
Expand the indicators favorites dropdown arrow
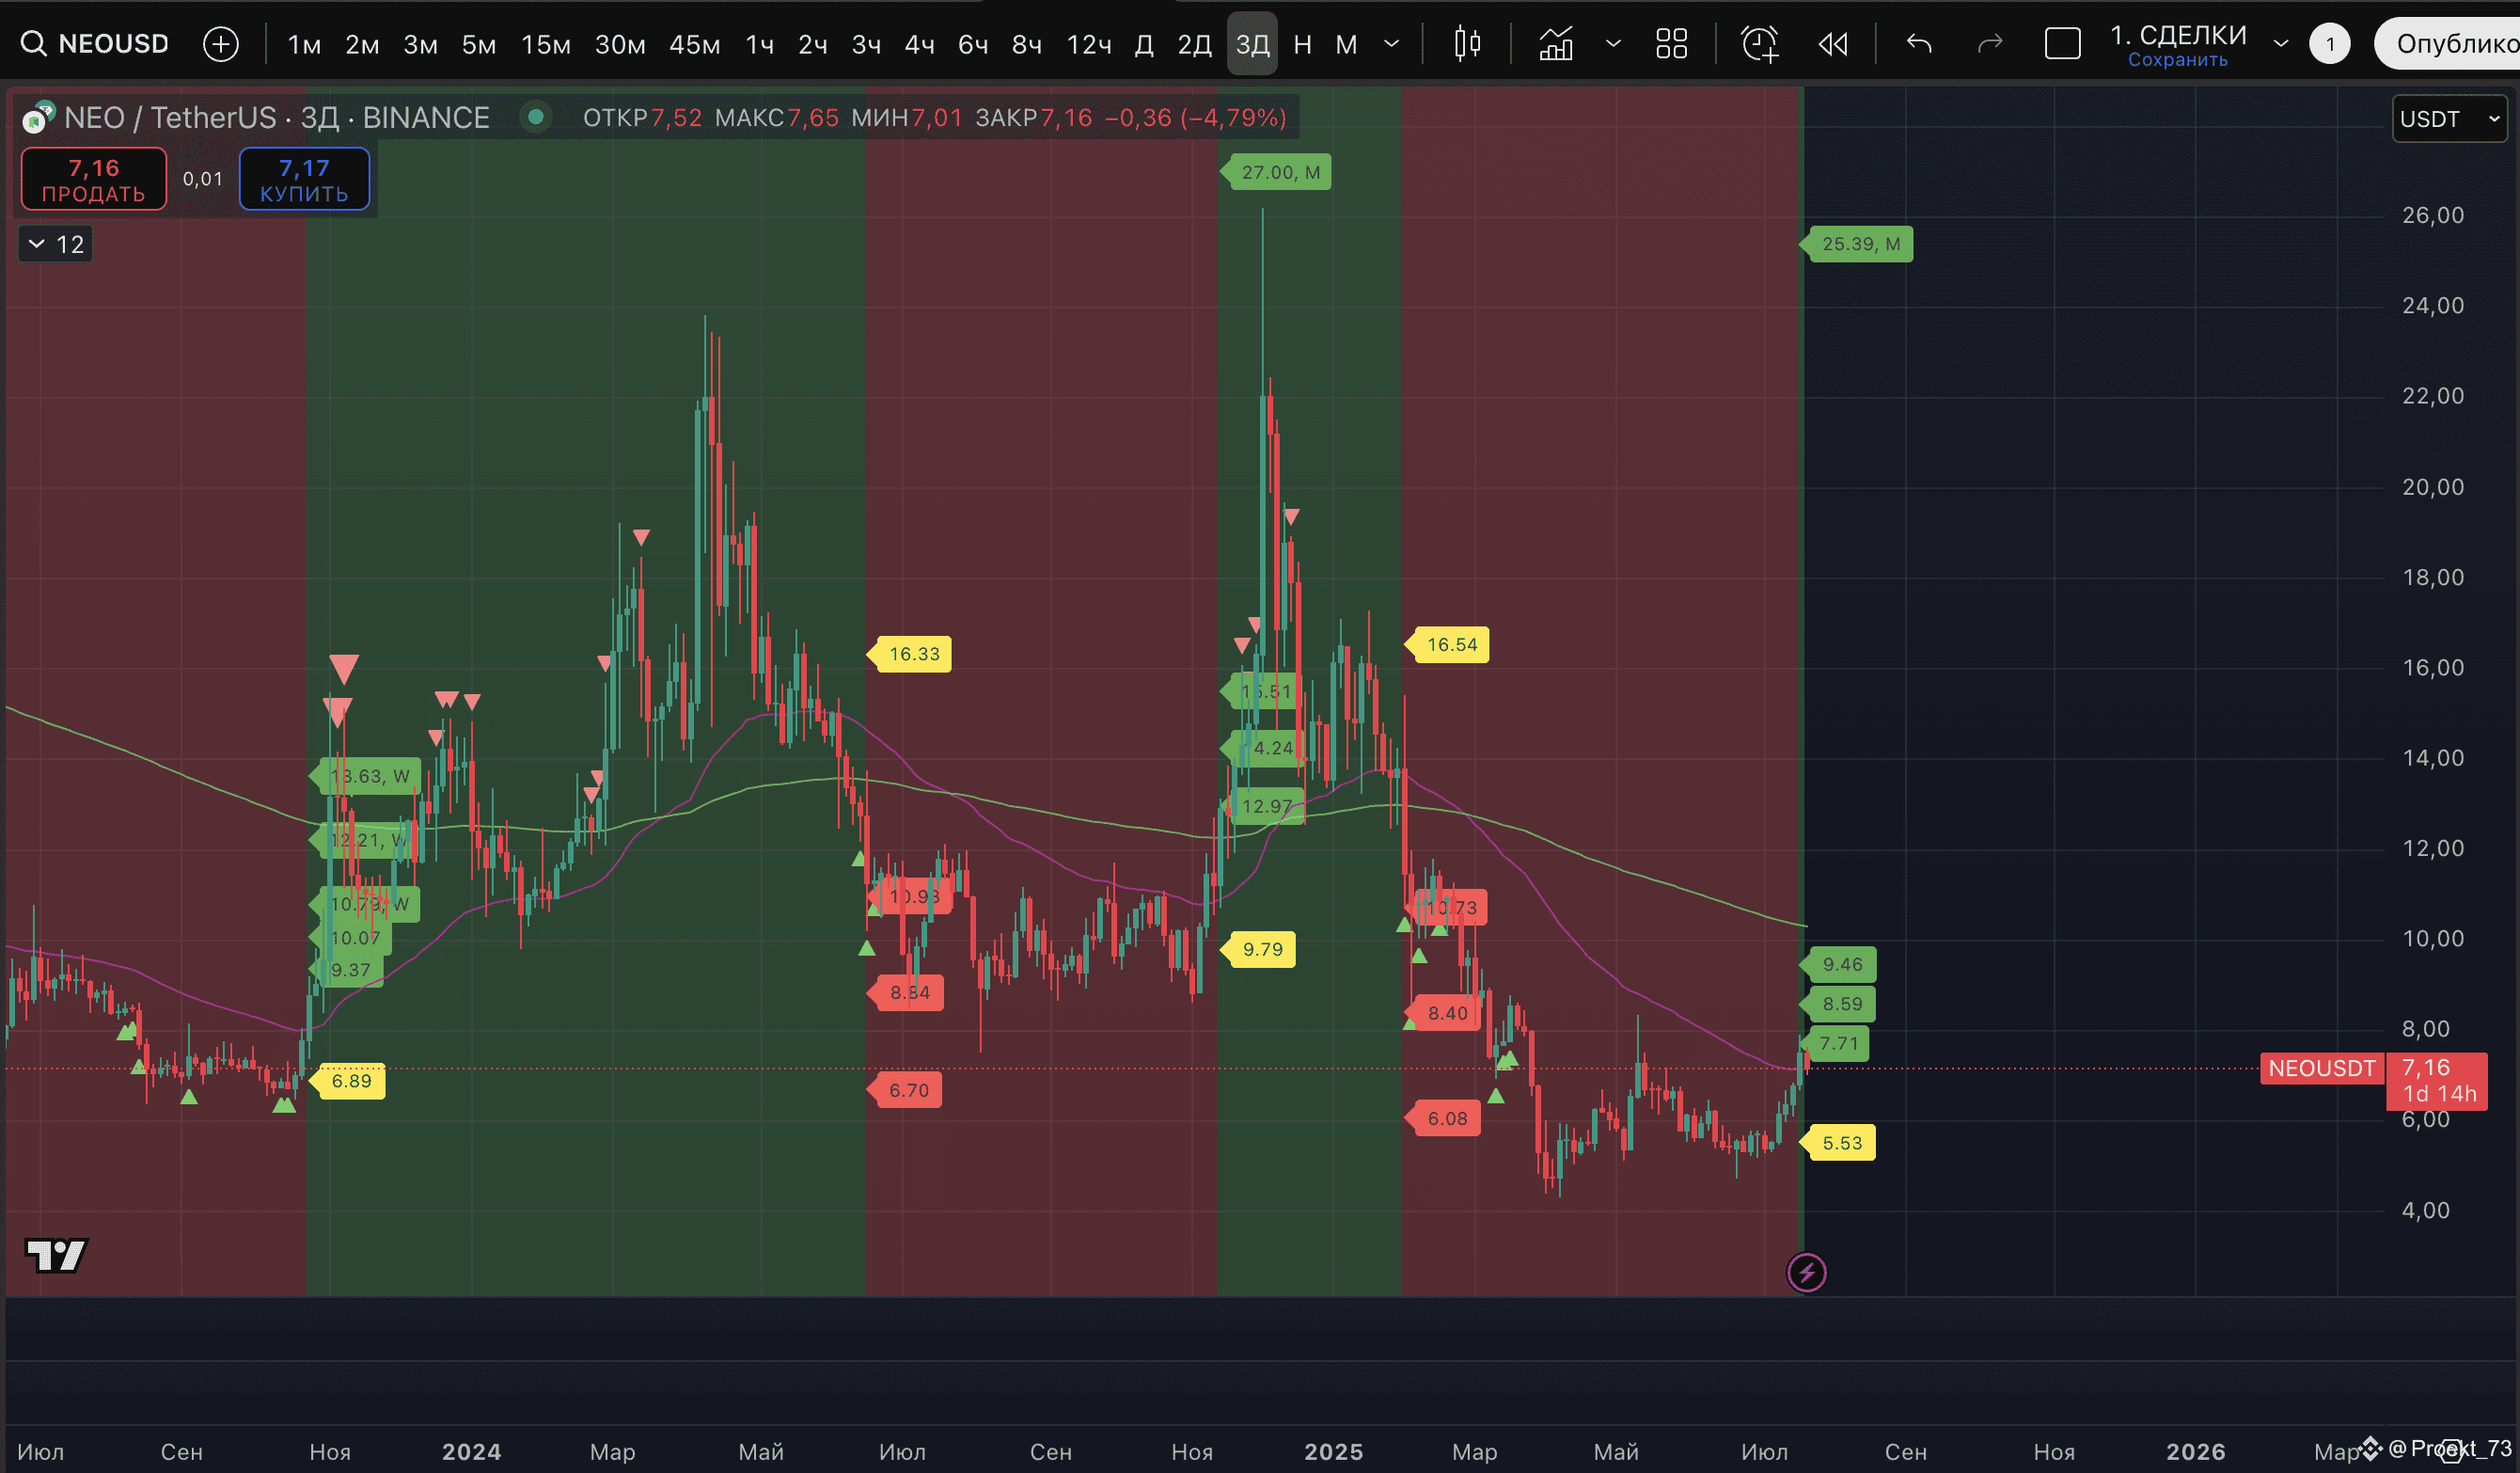[x=1612, y=44]
